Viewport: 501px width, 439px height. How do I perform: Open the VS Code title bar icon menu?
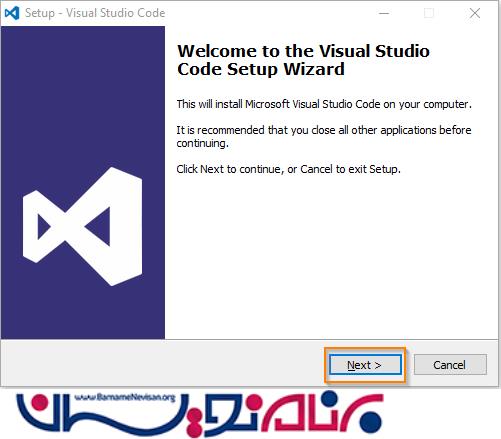[x=12, y=13]
